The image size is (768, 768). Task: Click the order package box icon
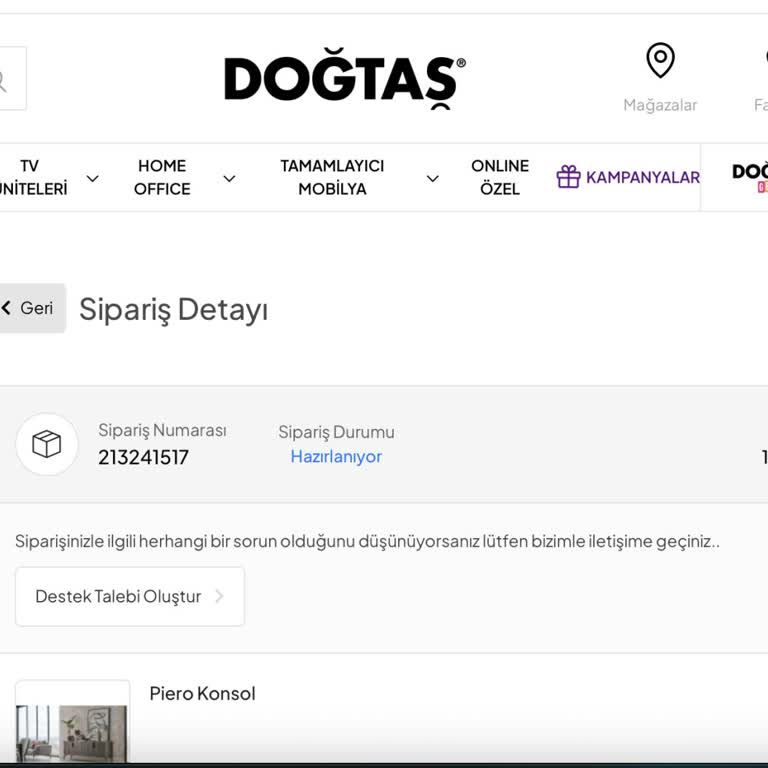47,444
